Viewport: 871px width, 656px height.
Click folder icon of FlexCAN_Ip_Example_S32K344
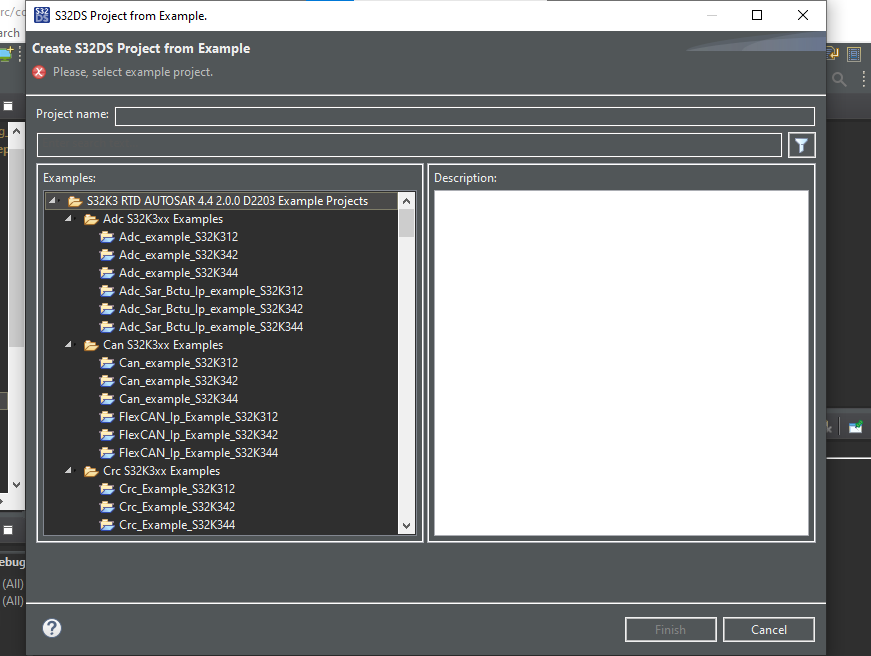[x=107, y=453]
